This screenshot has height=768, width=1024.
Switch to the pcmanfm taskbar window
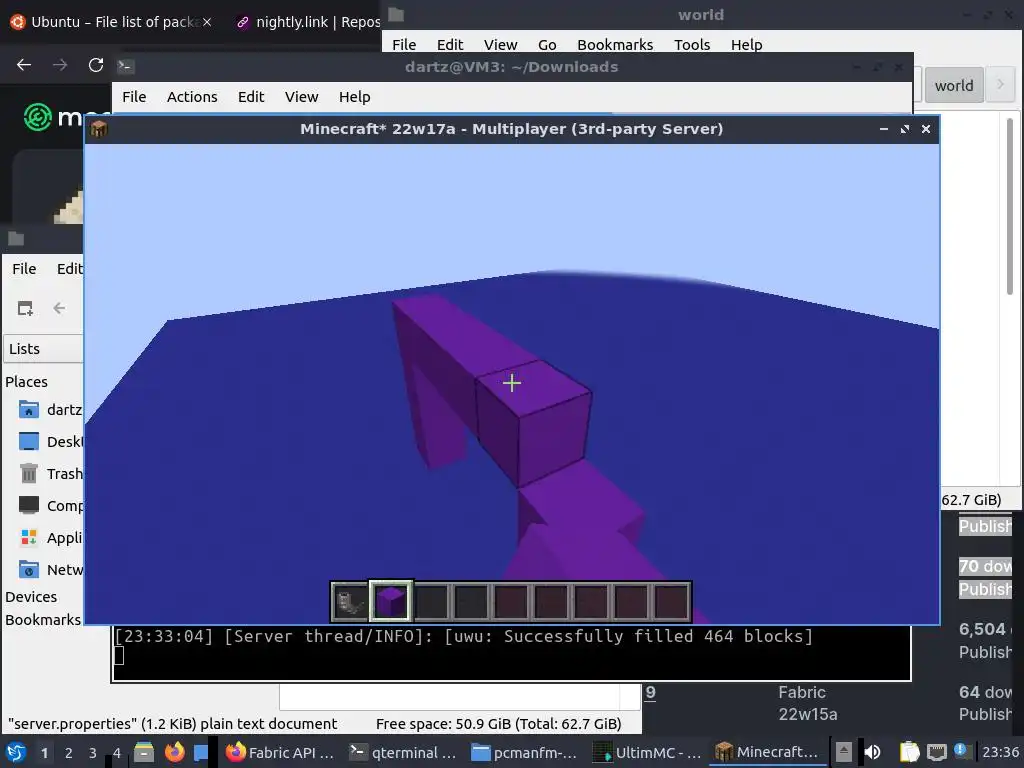click(x=524, y=752)
